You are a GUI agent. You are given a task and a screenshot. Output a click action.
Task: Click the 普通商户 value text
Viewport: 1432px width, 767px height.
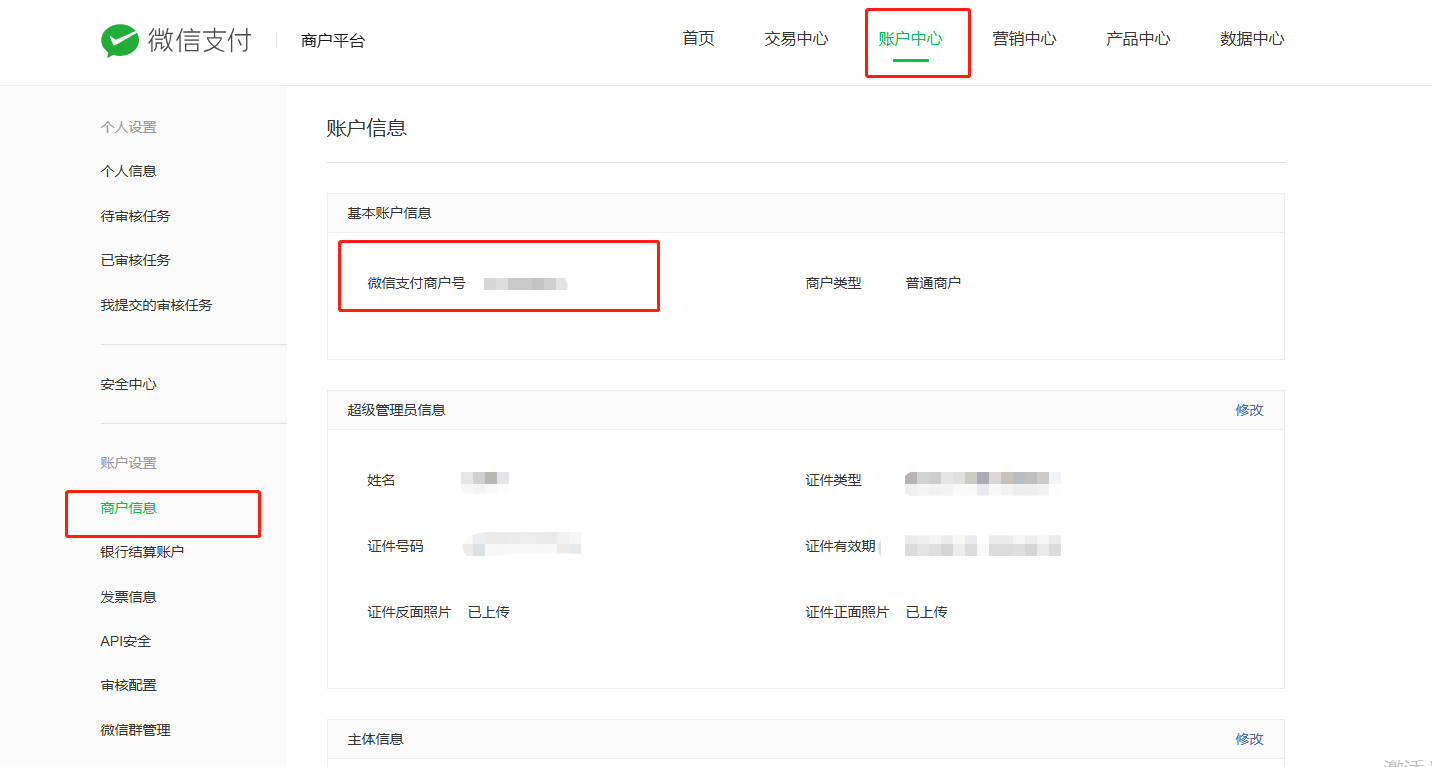(x=933, y=283)
